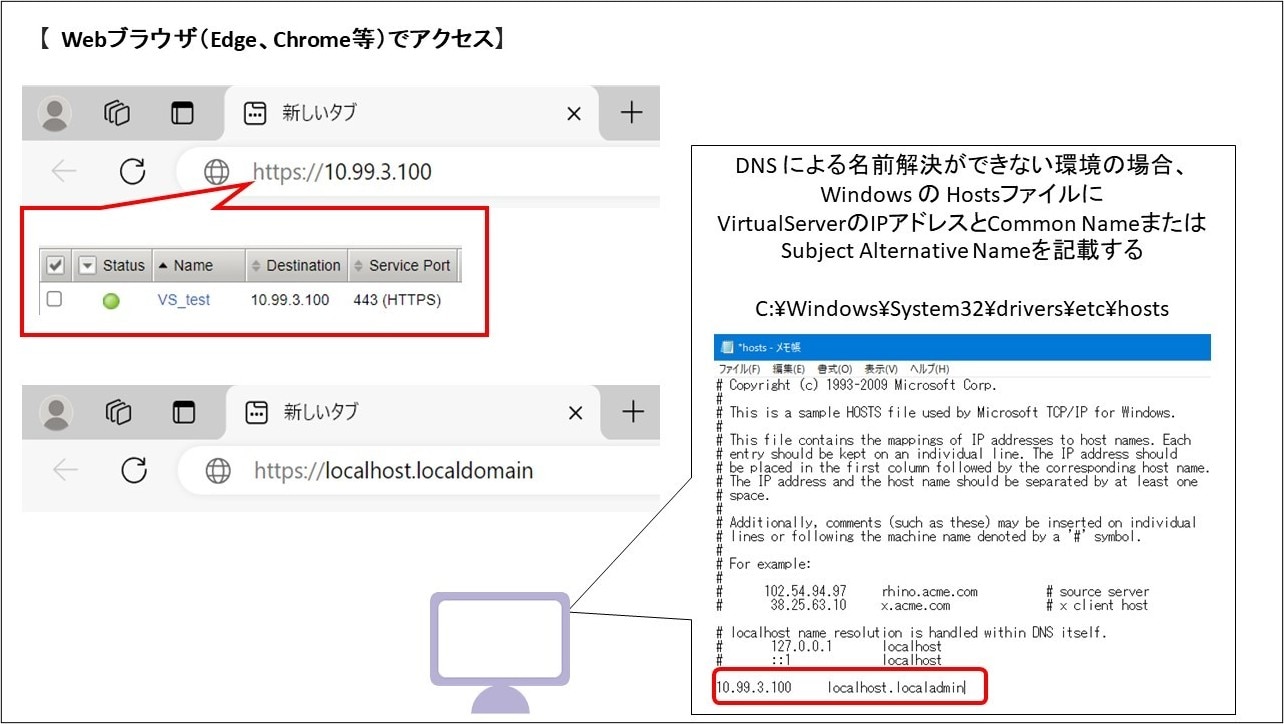Click the profile avatar in the 10.99.3.100 browser
The width and height of the screenshot is (1284, 724).
(54, 113)
